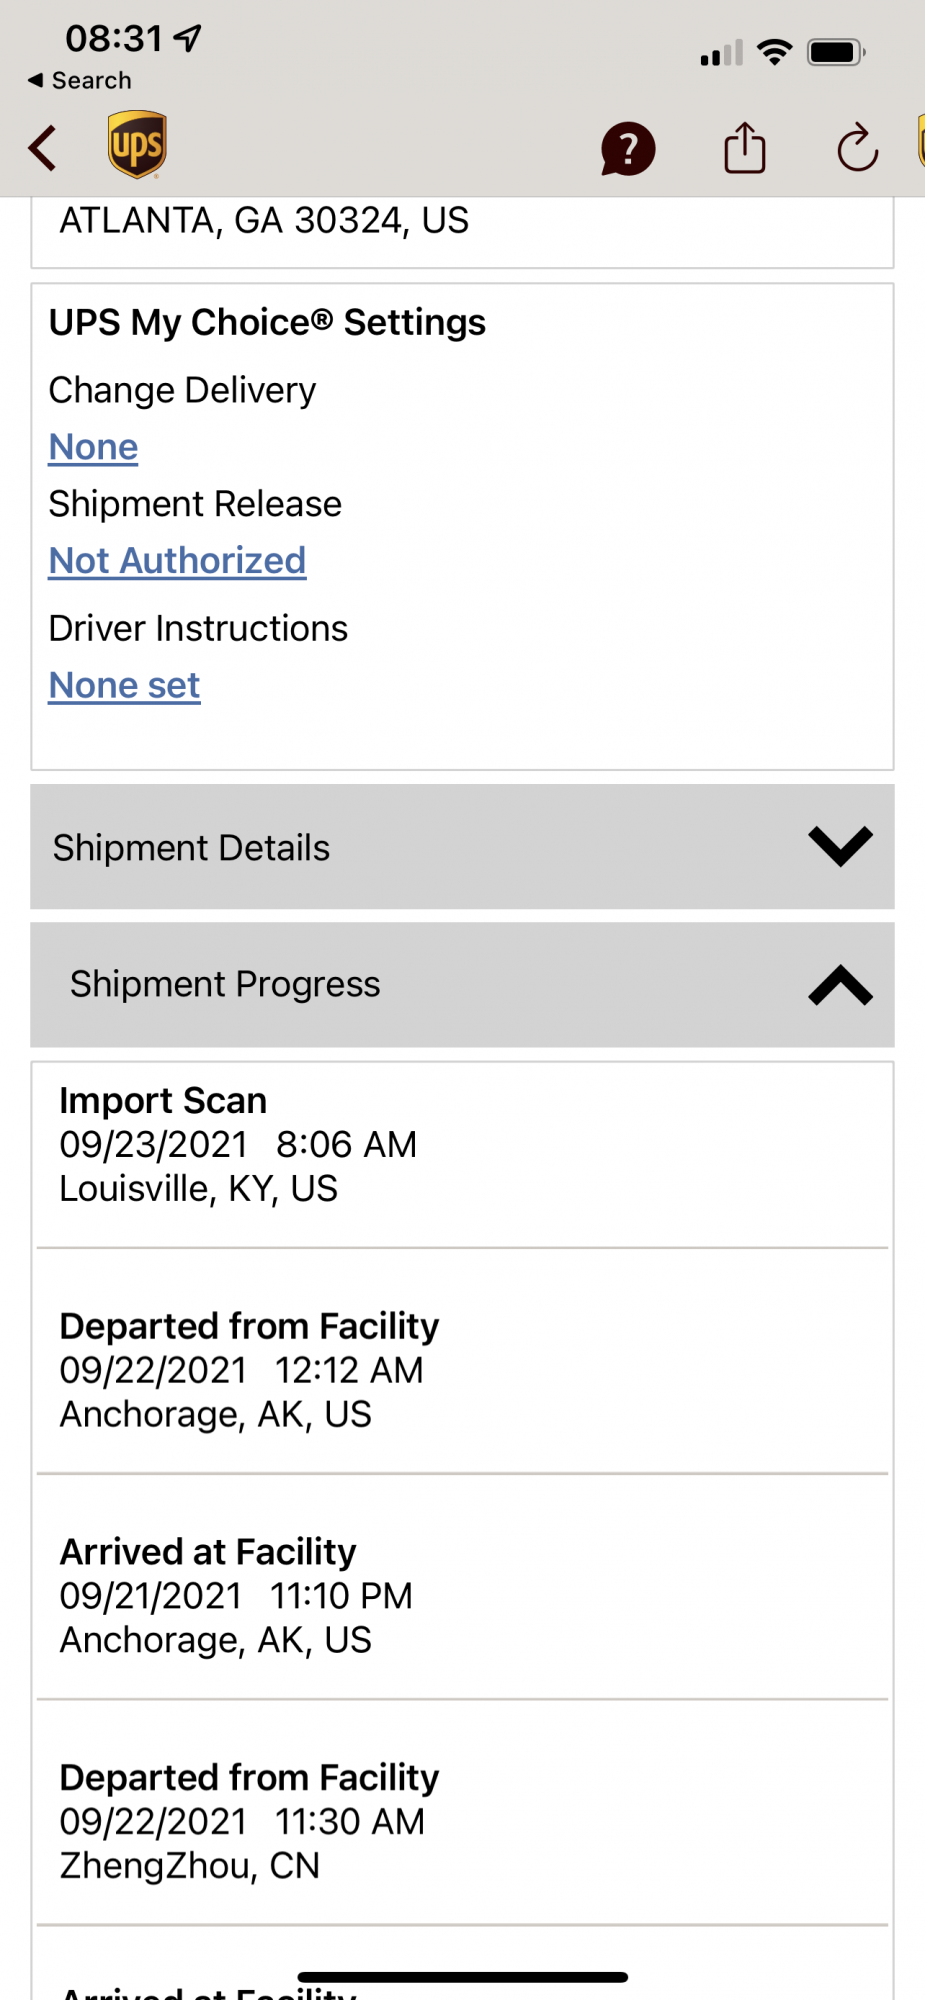Viewport: 925px width, 2000px height.
Task: Tap the home indicator bar
Action: point(462,1977)
